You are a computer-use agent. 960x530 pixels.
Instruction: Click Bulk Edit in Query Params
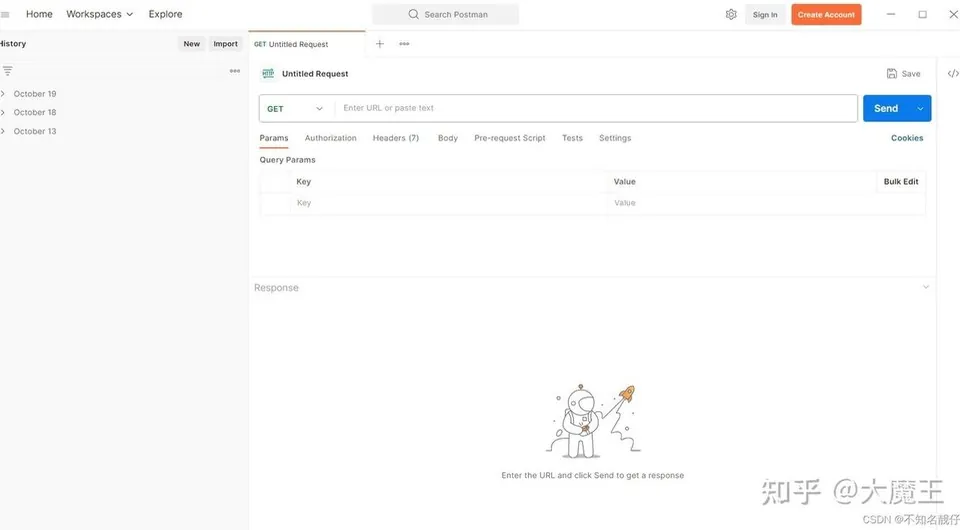click(901, 182)
